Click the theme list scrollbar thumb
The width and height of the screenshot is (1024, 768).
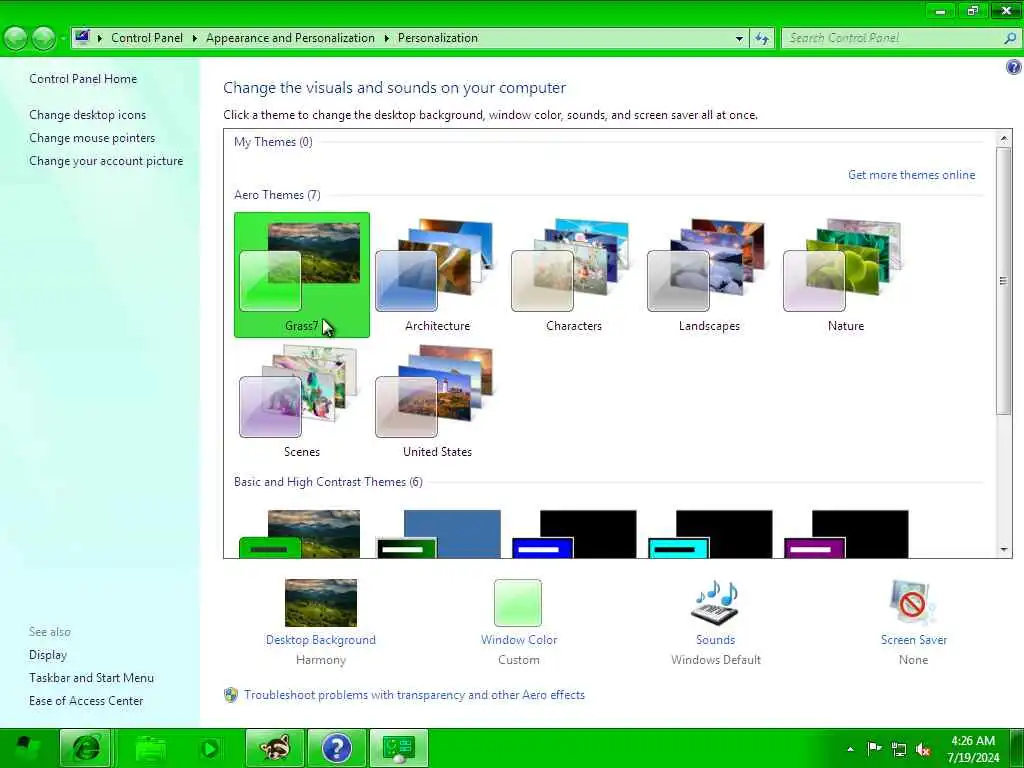[x=1004, y=281]
